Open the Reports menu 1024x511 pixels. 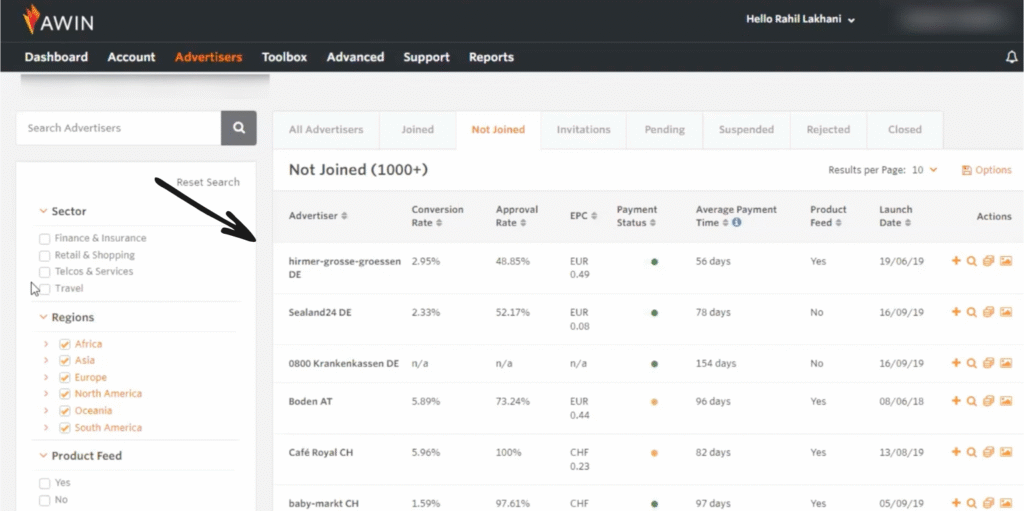tap(491, 57)
